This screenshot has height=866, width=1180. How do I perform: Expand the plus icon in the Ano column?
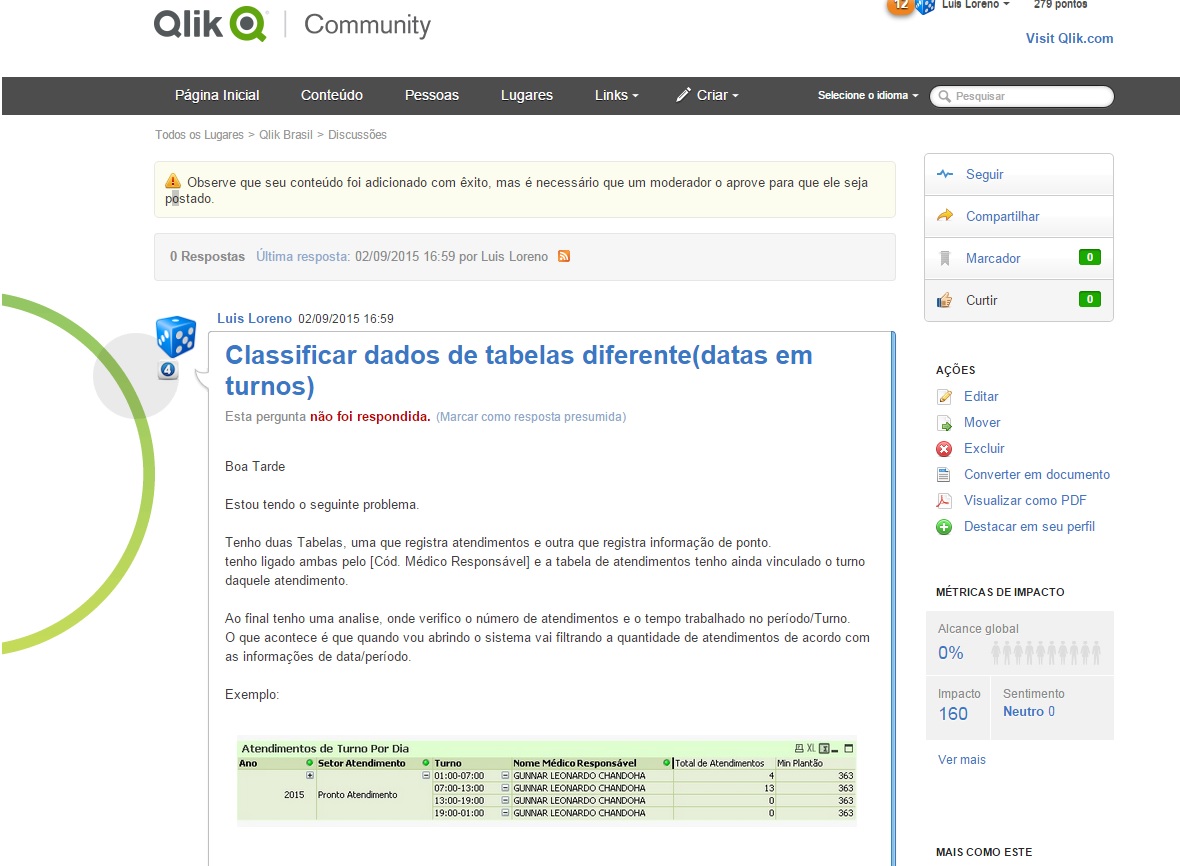pyautogui.click(x=309, y=775)
